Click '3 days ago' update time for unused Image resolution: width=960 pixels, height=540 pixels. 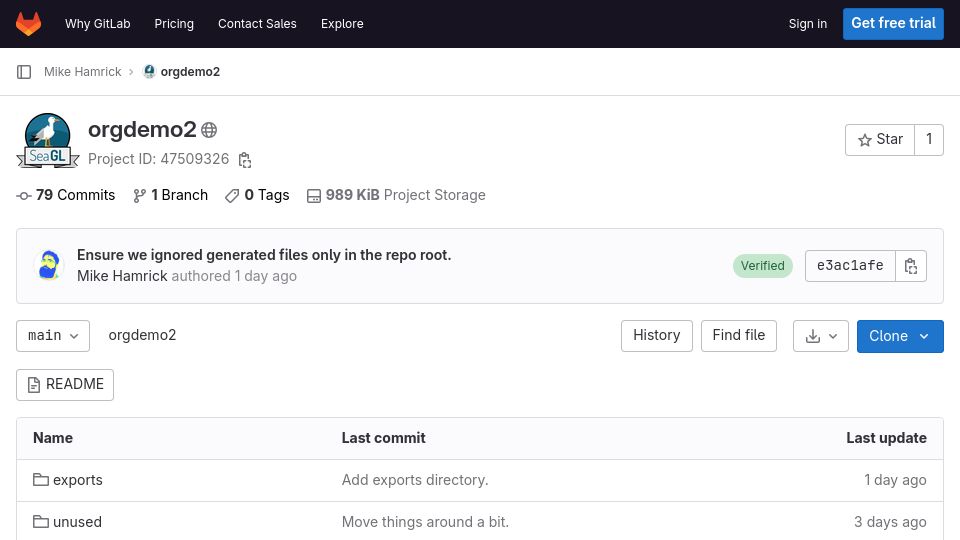click(890, 522)
